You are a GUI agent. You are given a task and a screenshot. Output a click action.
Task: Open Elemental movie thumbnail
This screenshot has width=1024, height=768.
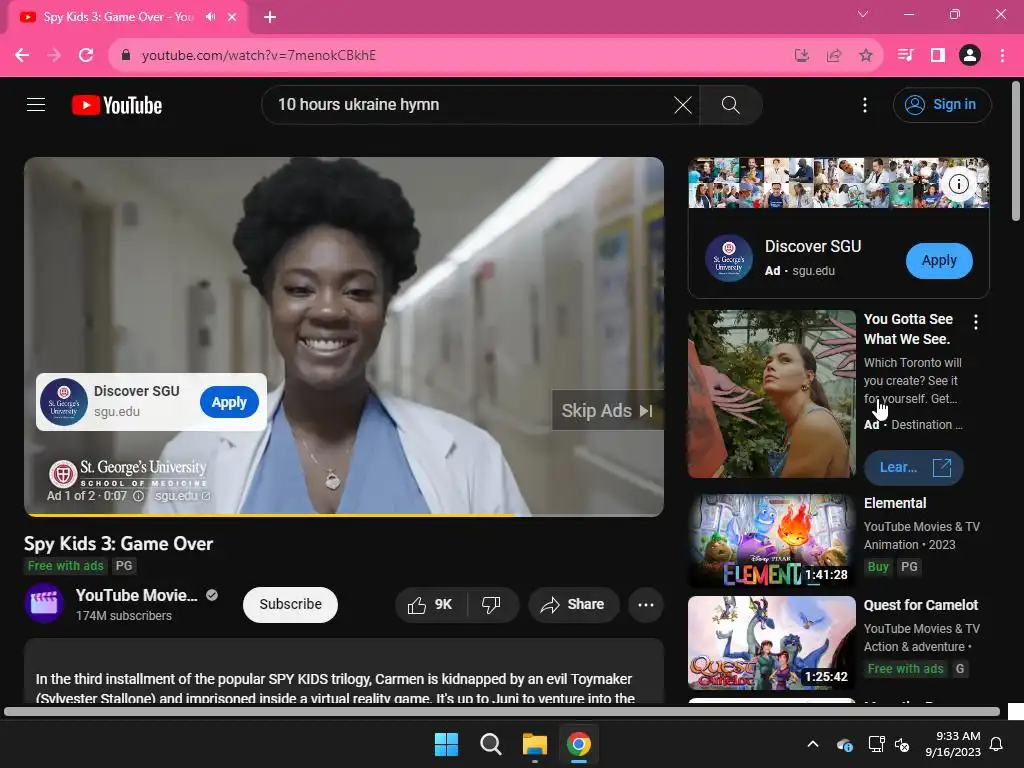[x=771, y=541]
